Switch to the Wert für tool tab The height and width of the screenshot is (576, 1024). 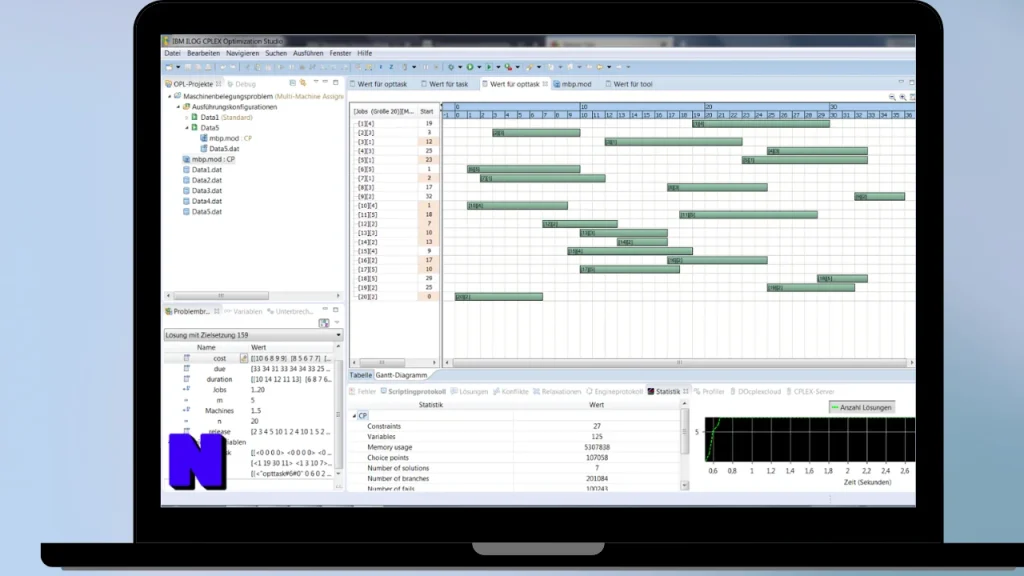click(628, 84)
